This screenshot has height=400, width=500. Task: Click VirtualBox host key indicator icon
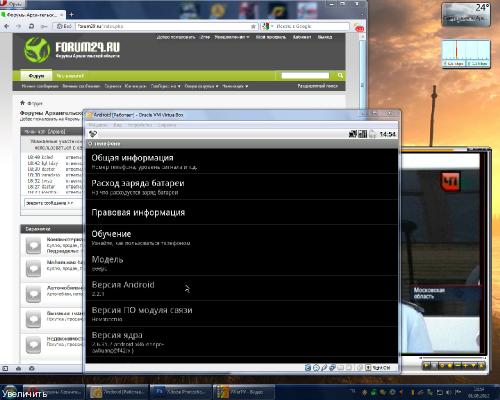point(368,368)
